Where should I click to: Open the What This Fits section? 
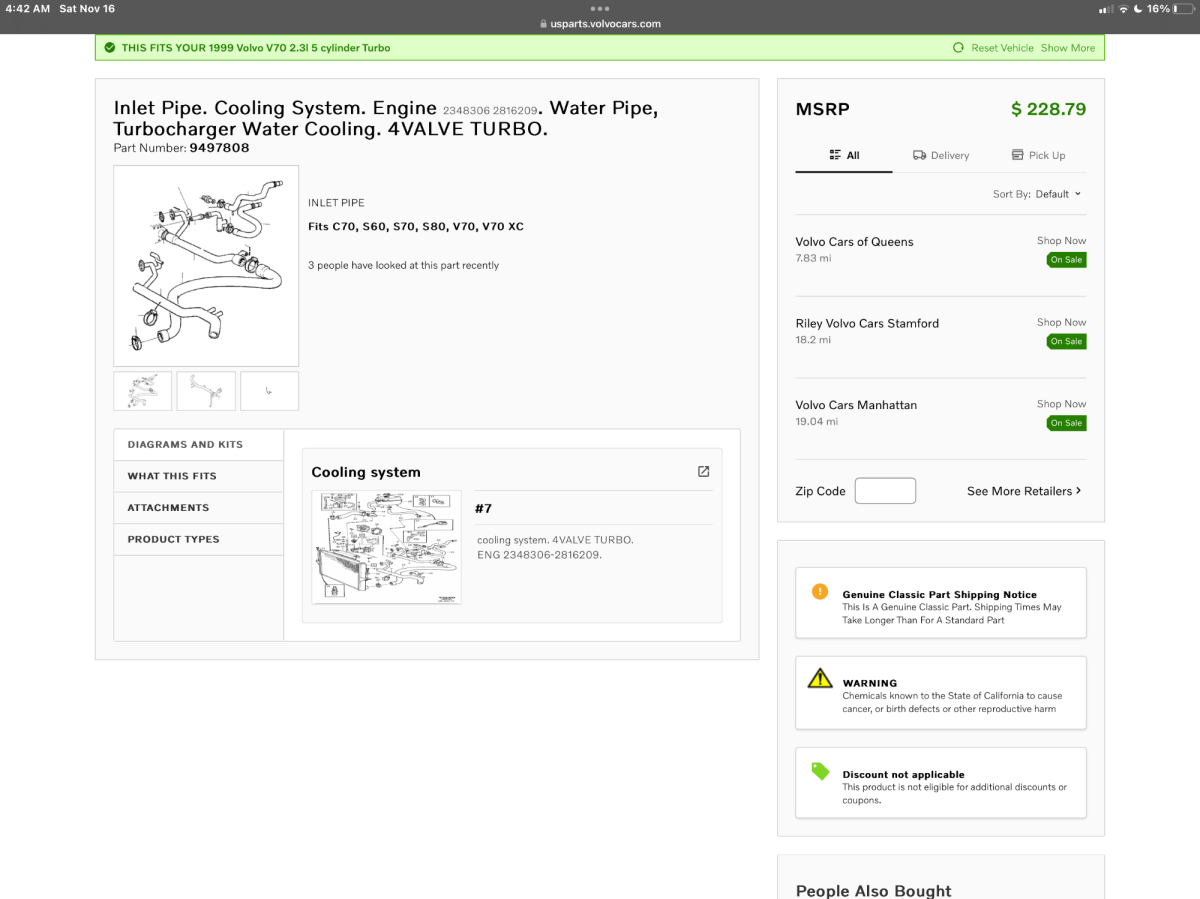click(x=172, y=476)
